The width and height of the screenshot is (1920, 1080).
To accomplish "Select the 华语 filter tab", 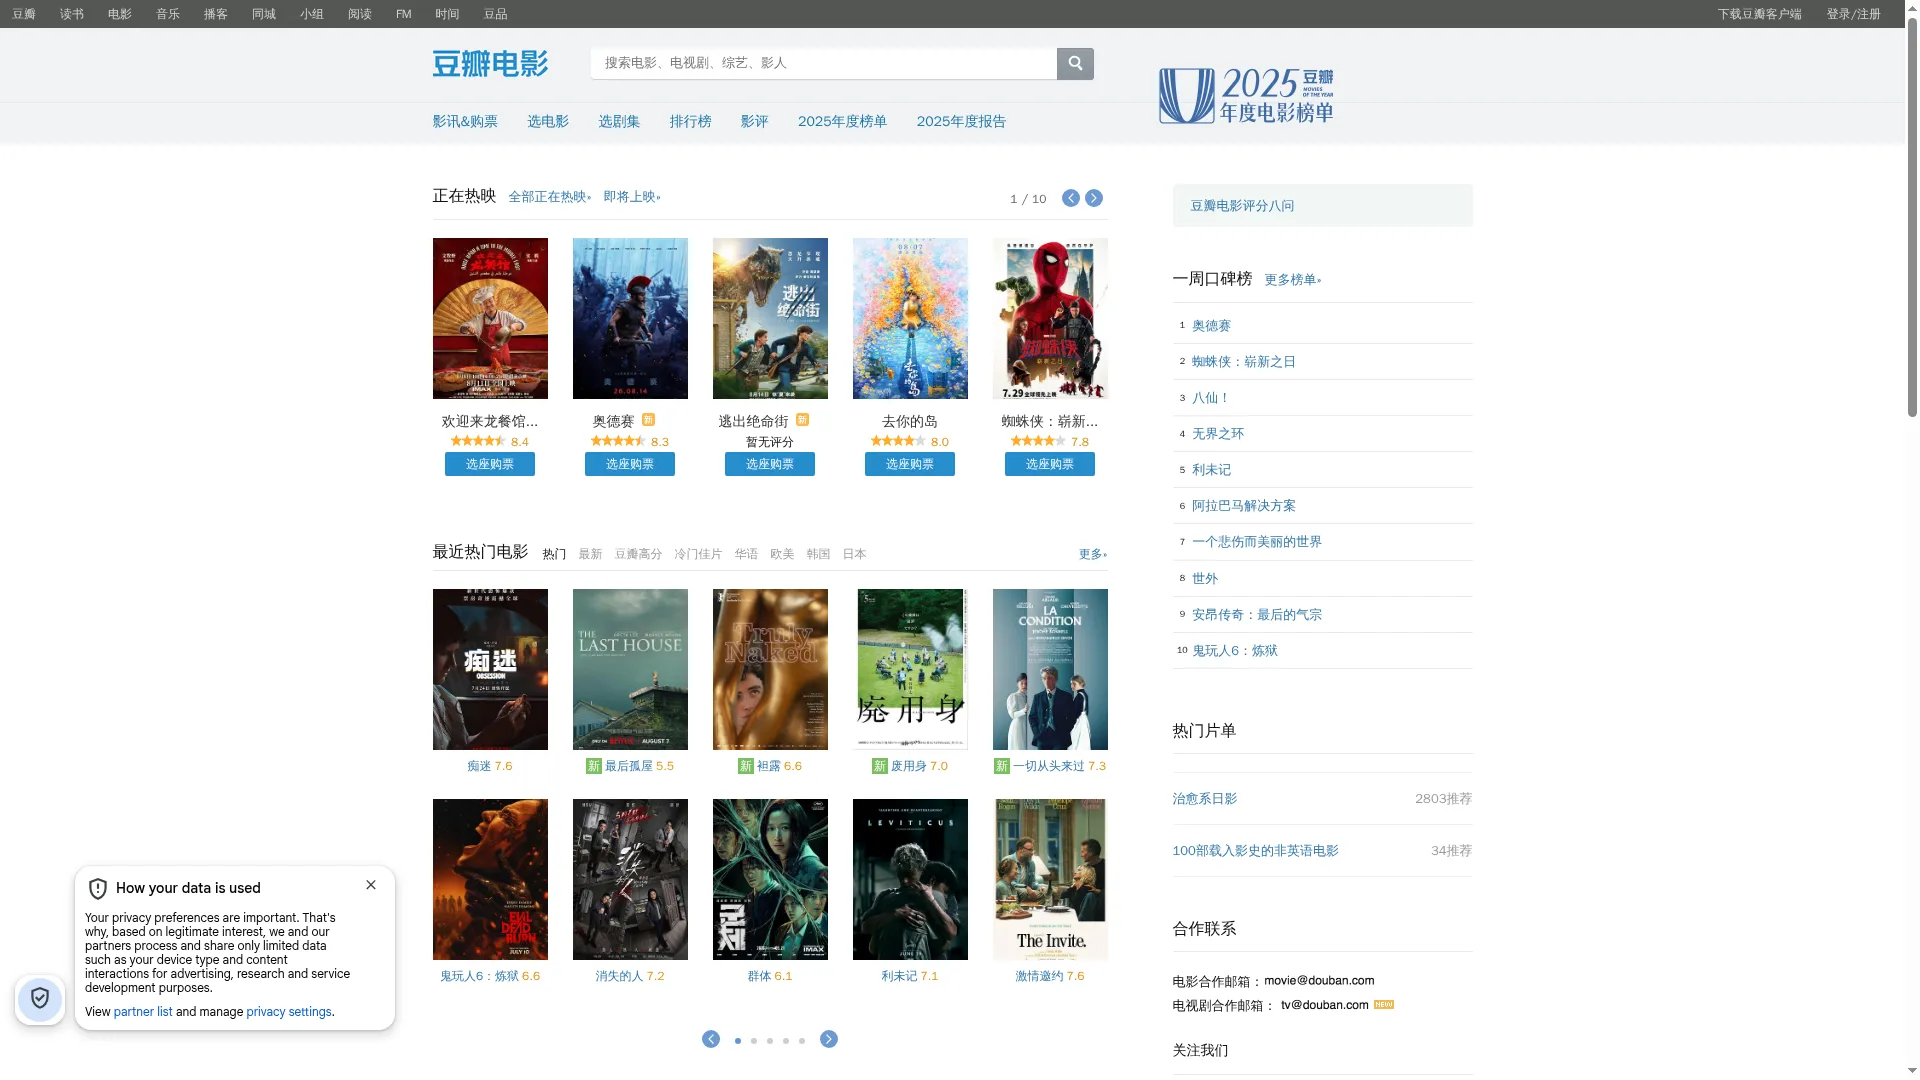I will click(x=746, y=554).
